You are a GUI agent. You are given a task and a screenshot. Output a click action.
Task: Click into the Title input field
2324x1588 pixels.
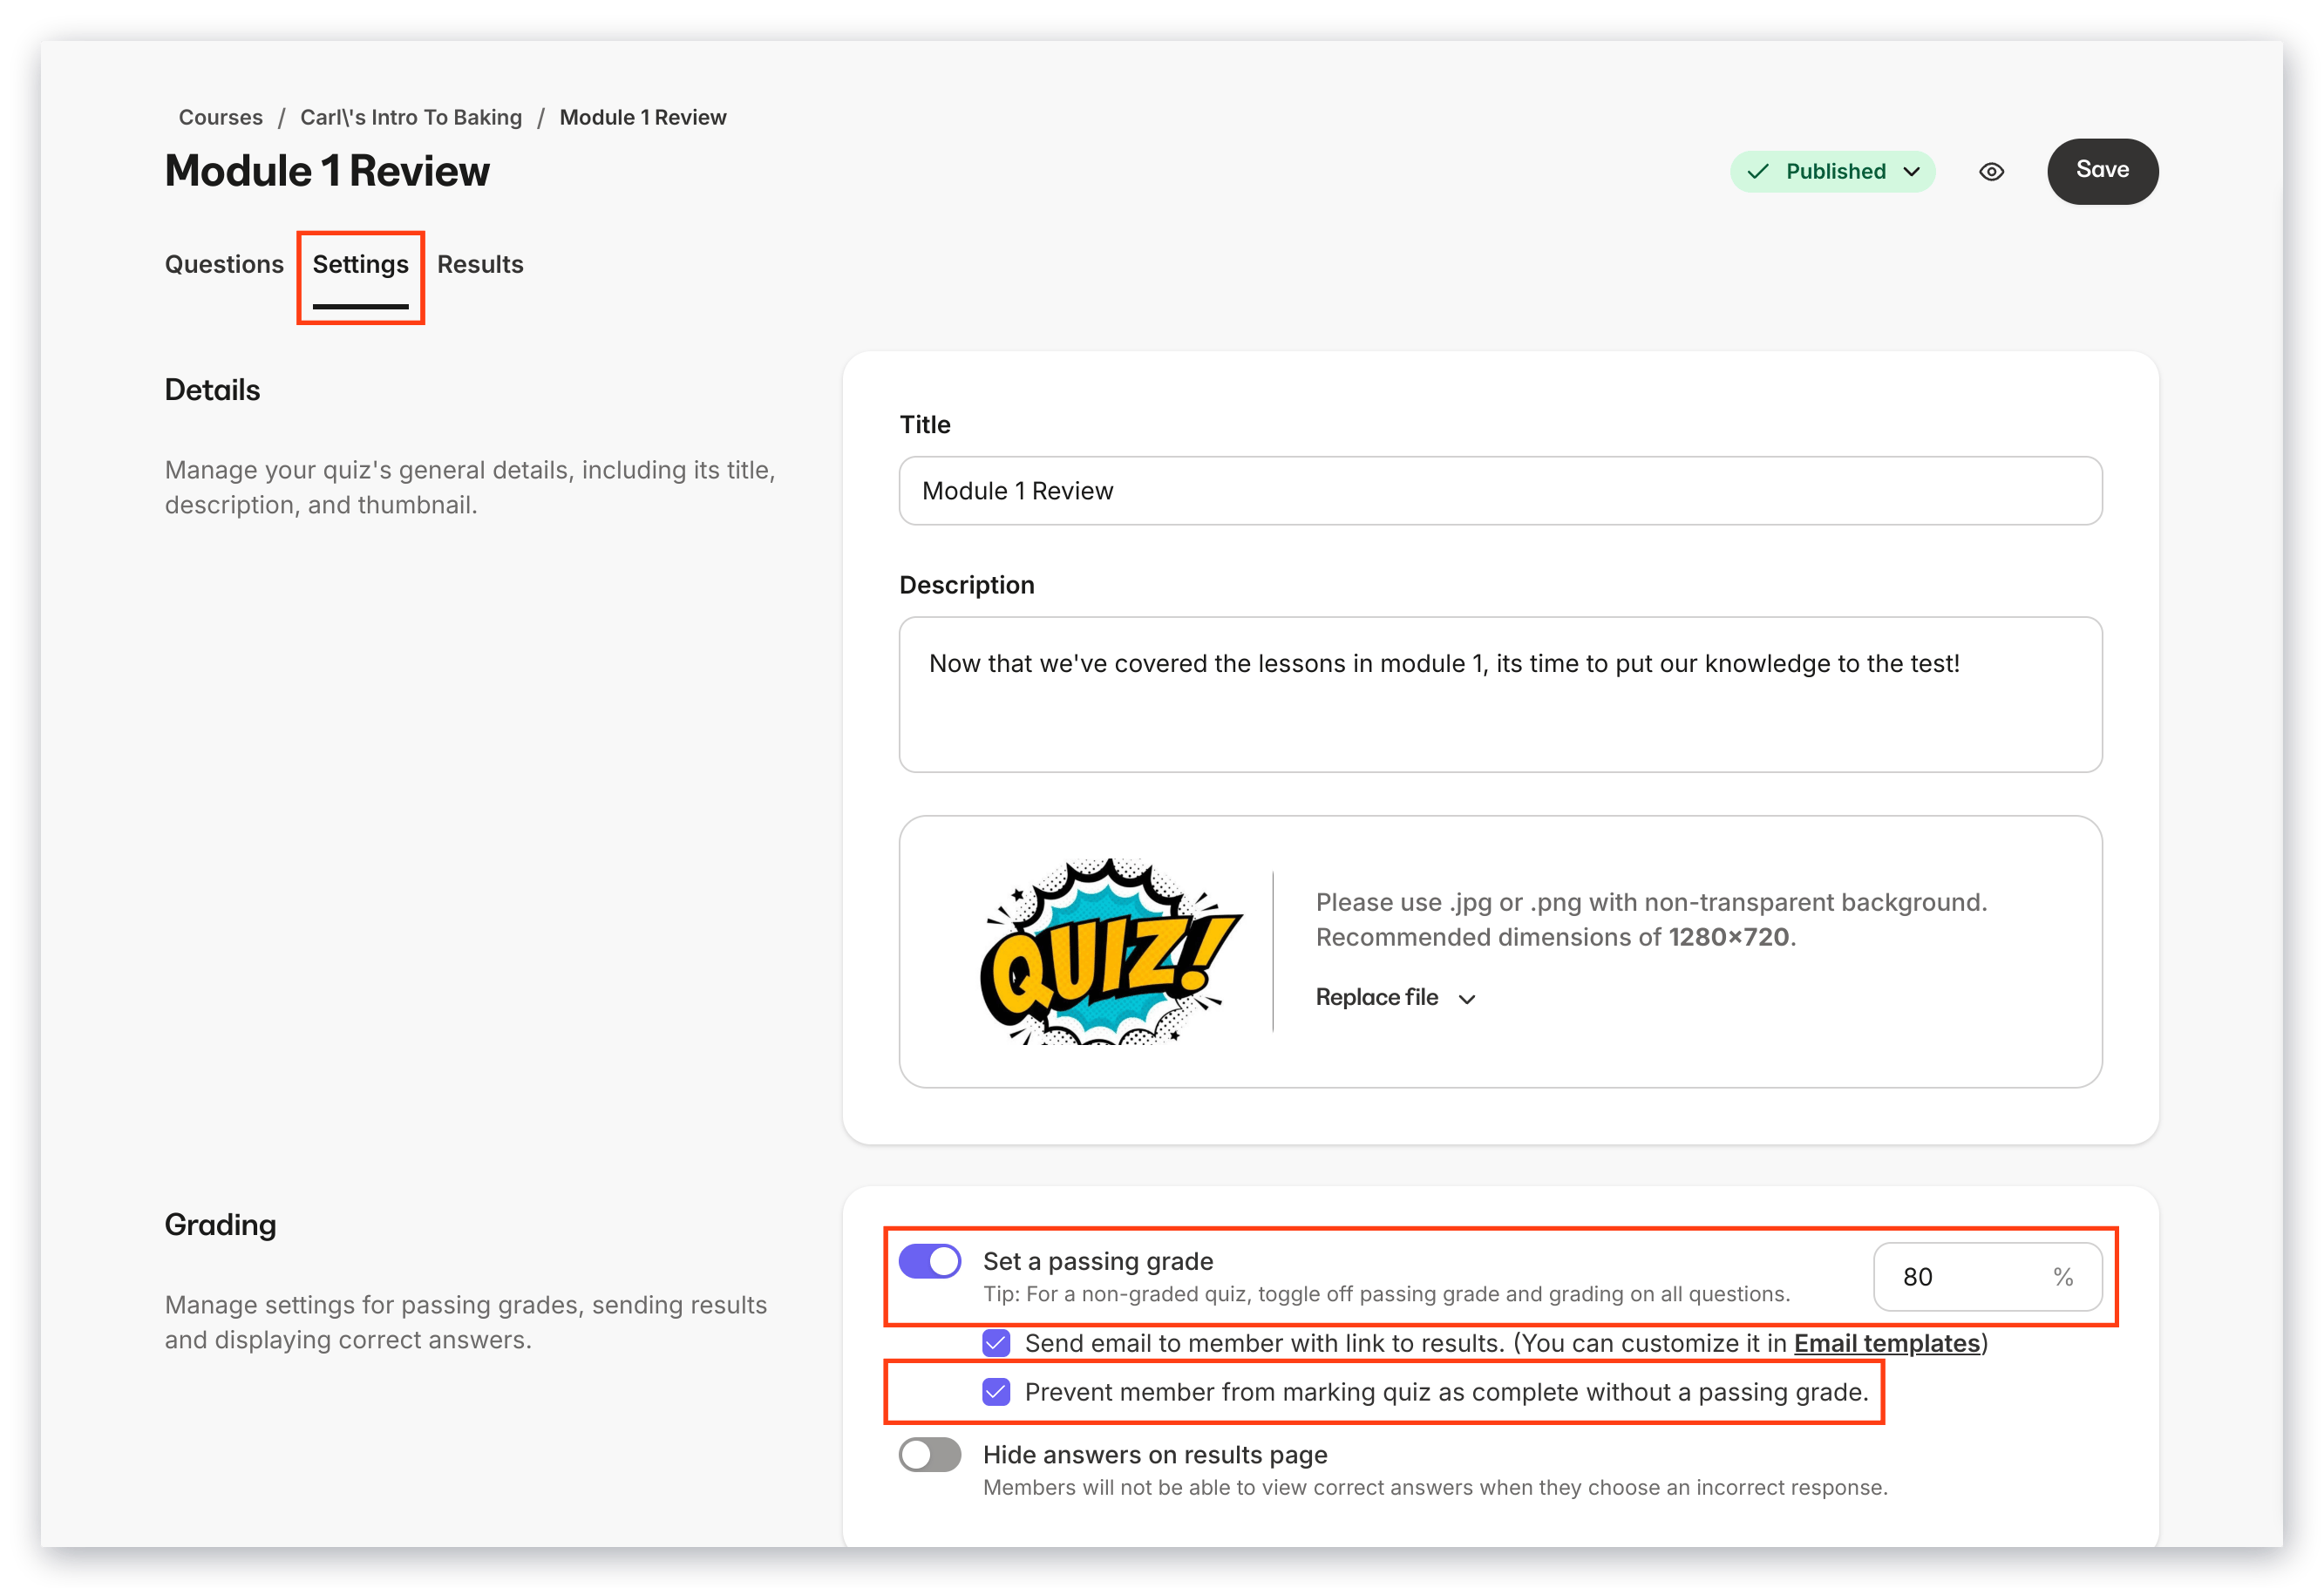(x=1500, y=491)
